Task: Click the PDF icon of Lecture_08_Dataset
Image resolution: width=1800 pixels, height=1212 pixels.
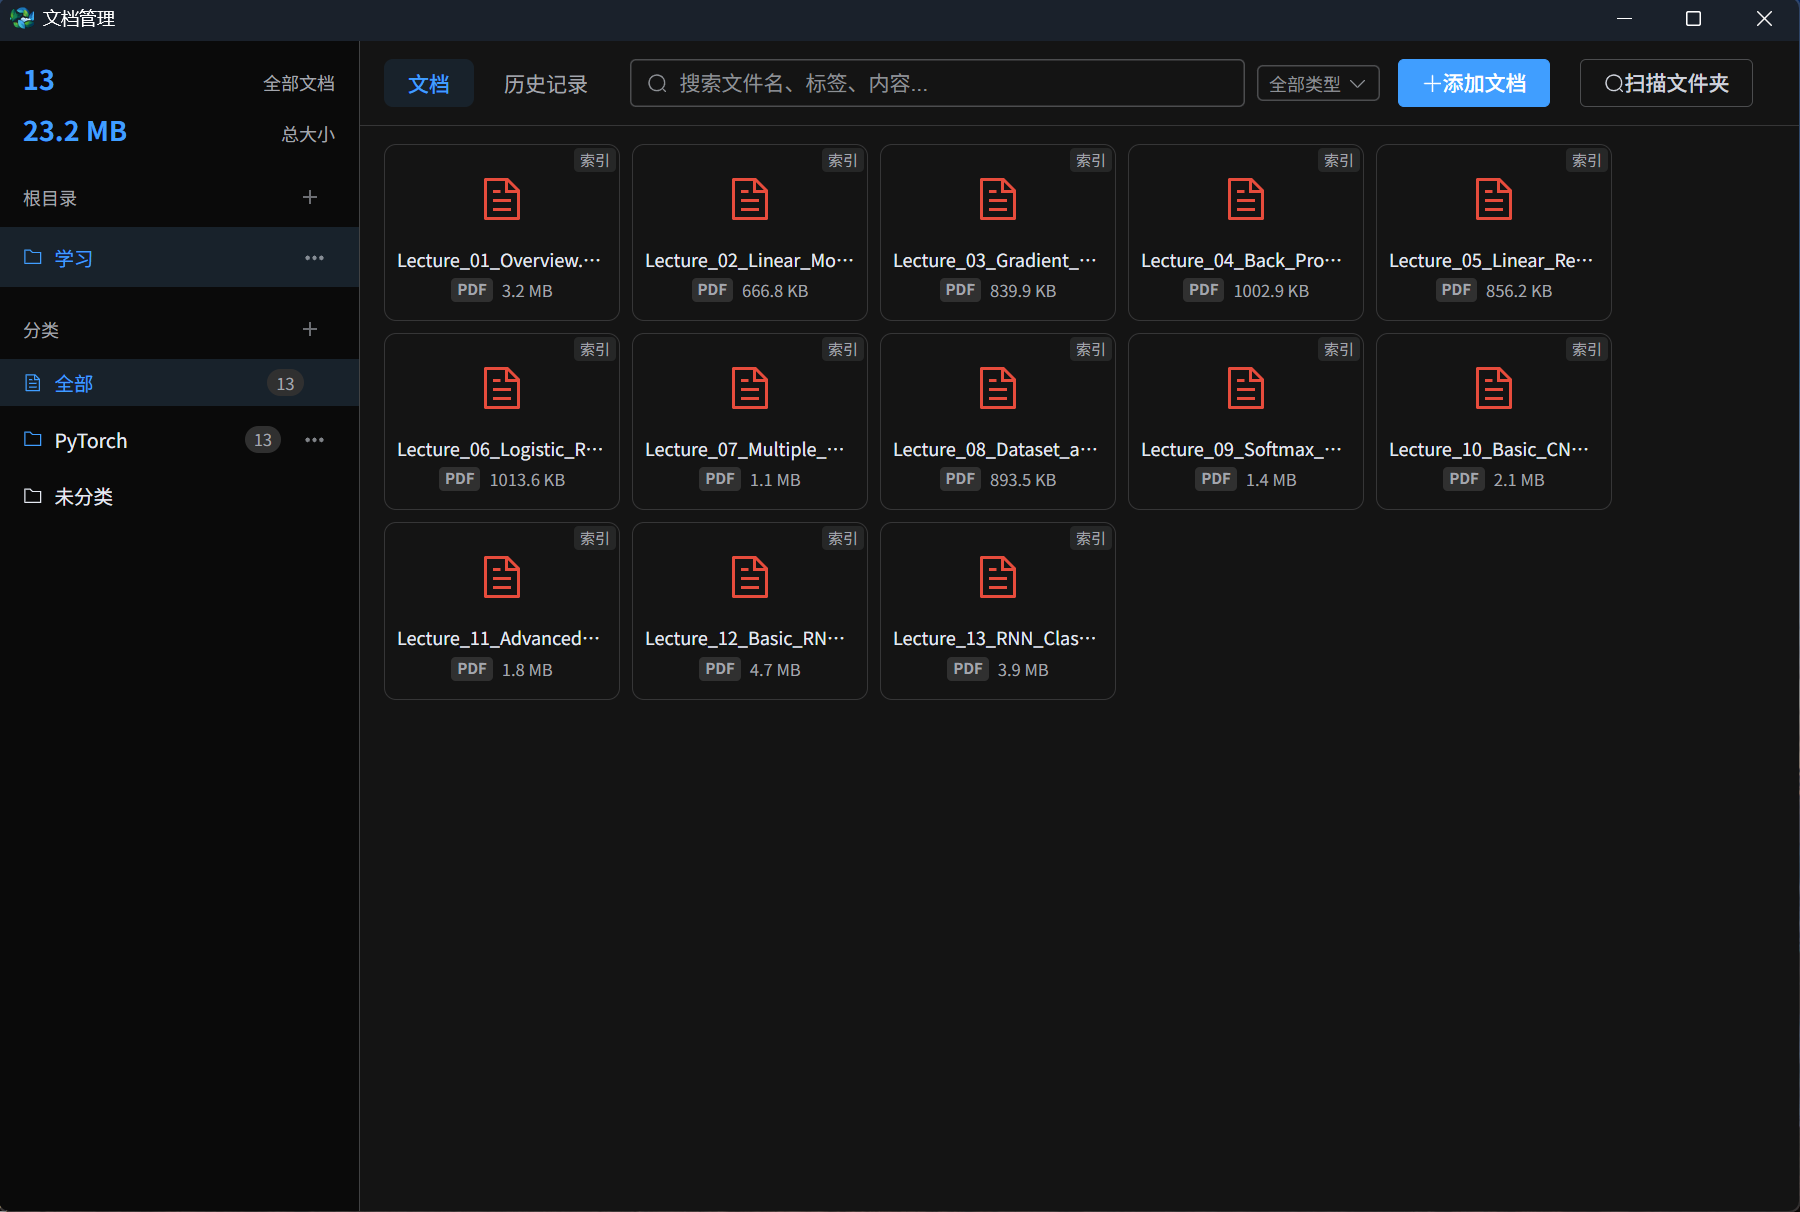Action: (998, 388)
